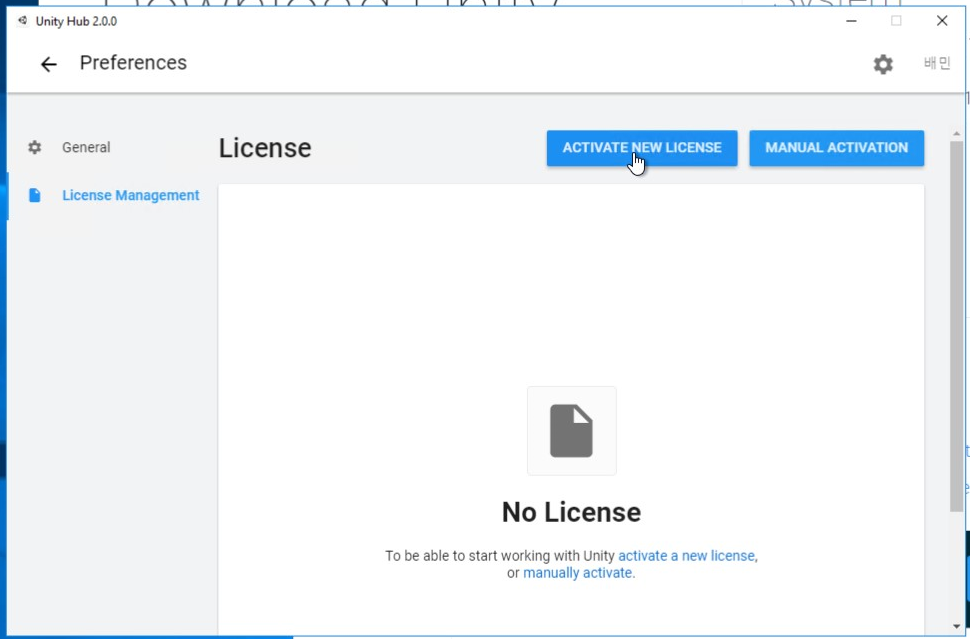Click the MANUAL ACTIVATION button
The height and width of the screenshot is (639, 970).
click(x=836, y=148)
